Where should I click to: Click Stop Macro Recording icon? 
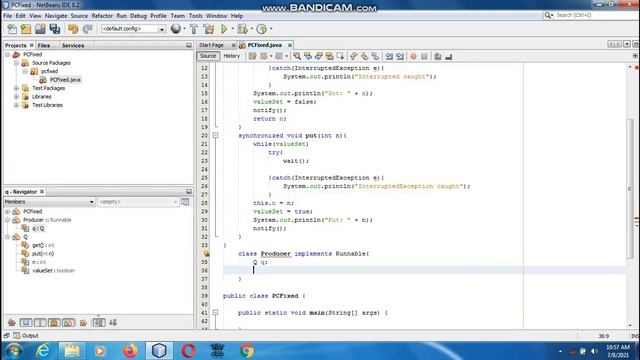click(424, 56)
